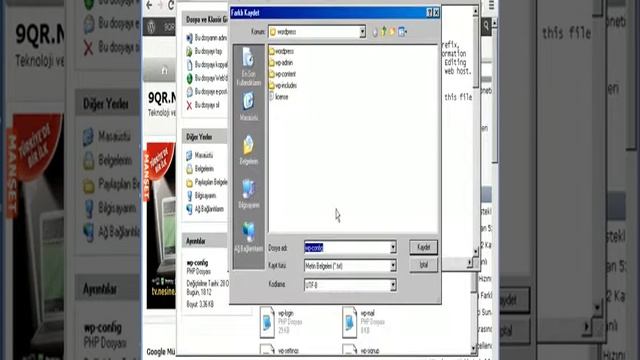The image size is (640, 360).
Task: Select the wp-includes folder
Action: (283, 85)
